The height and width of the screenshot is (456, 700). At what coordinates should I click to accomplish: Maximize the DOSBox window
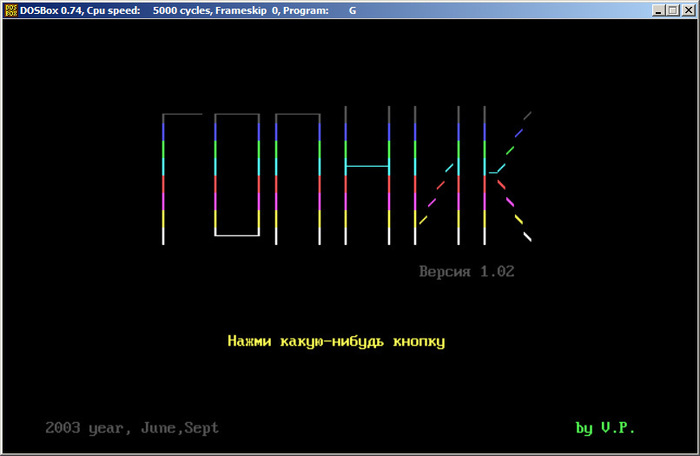[673, 10]
